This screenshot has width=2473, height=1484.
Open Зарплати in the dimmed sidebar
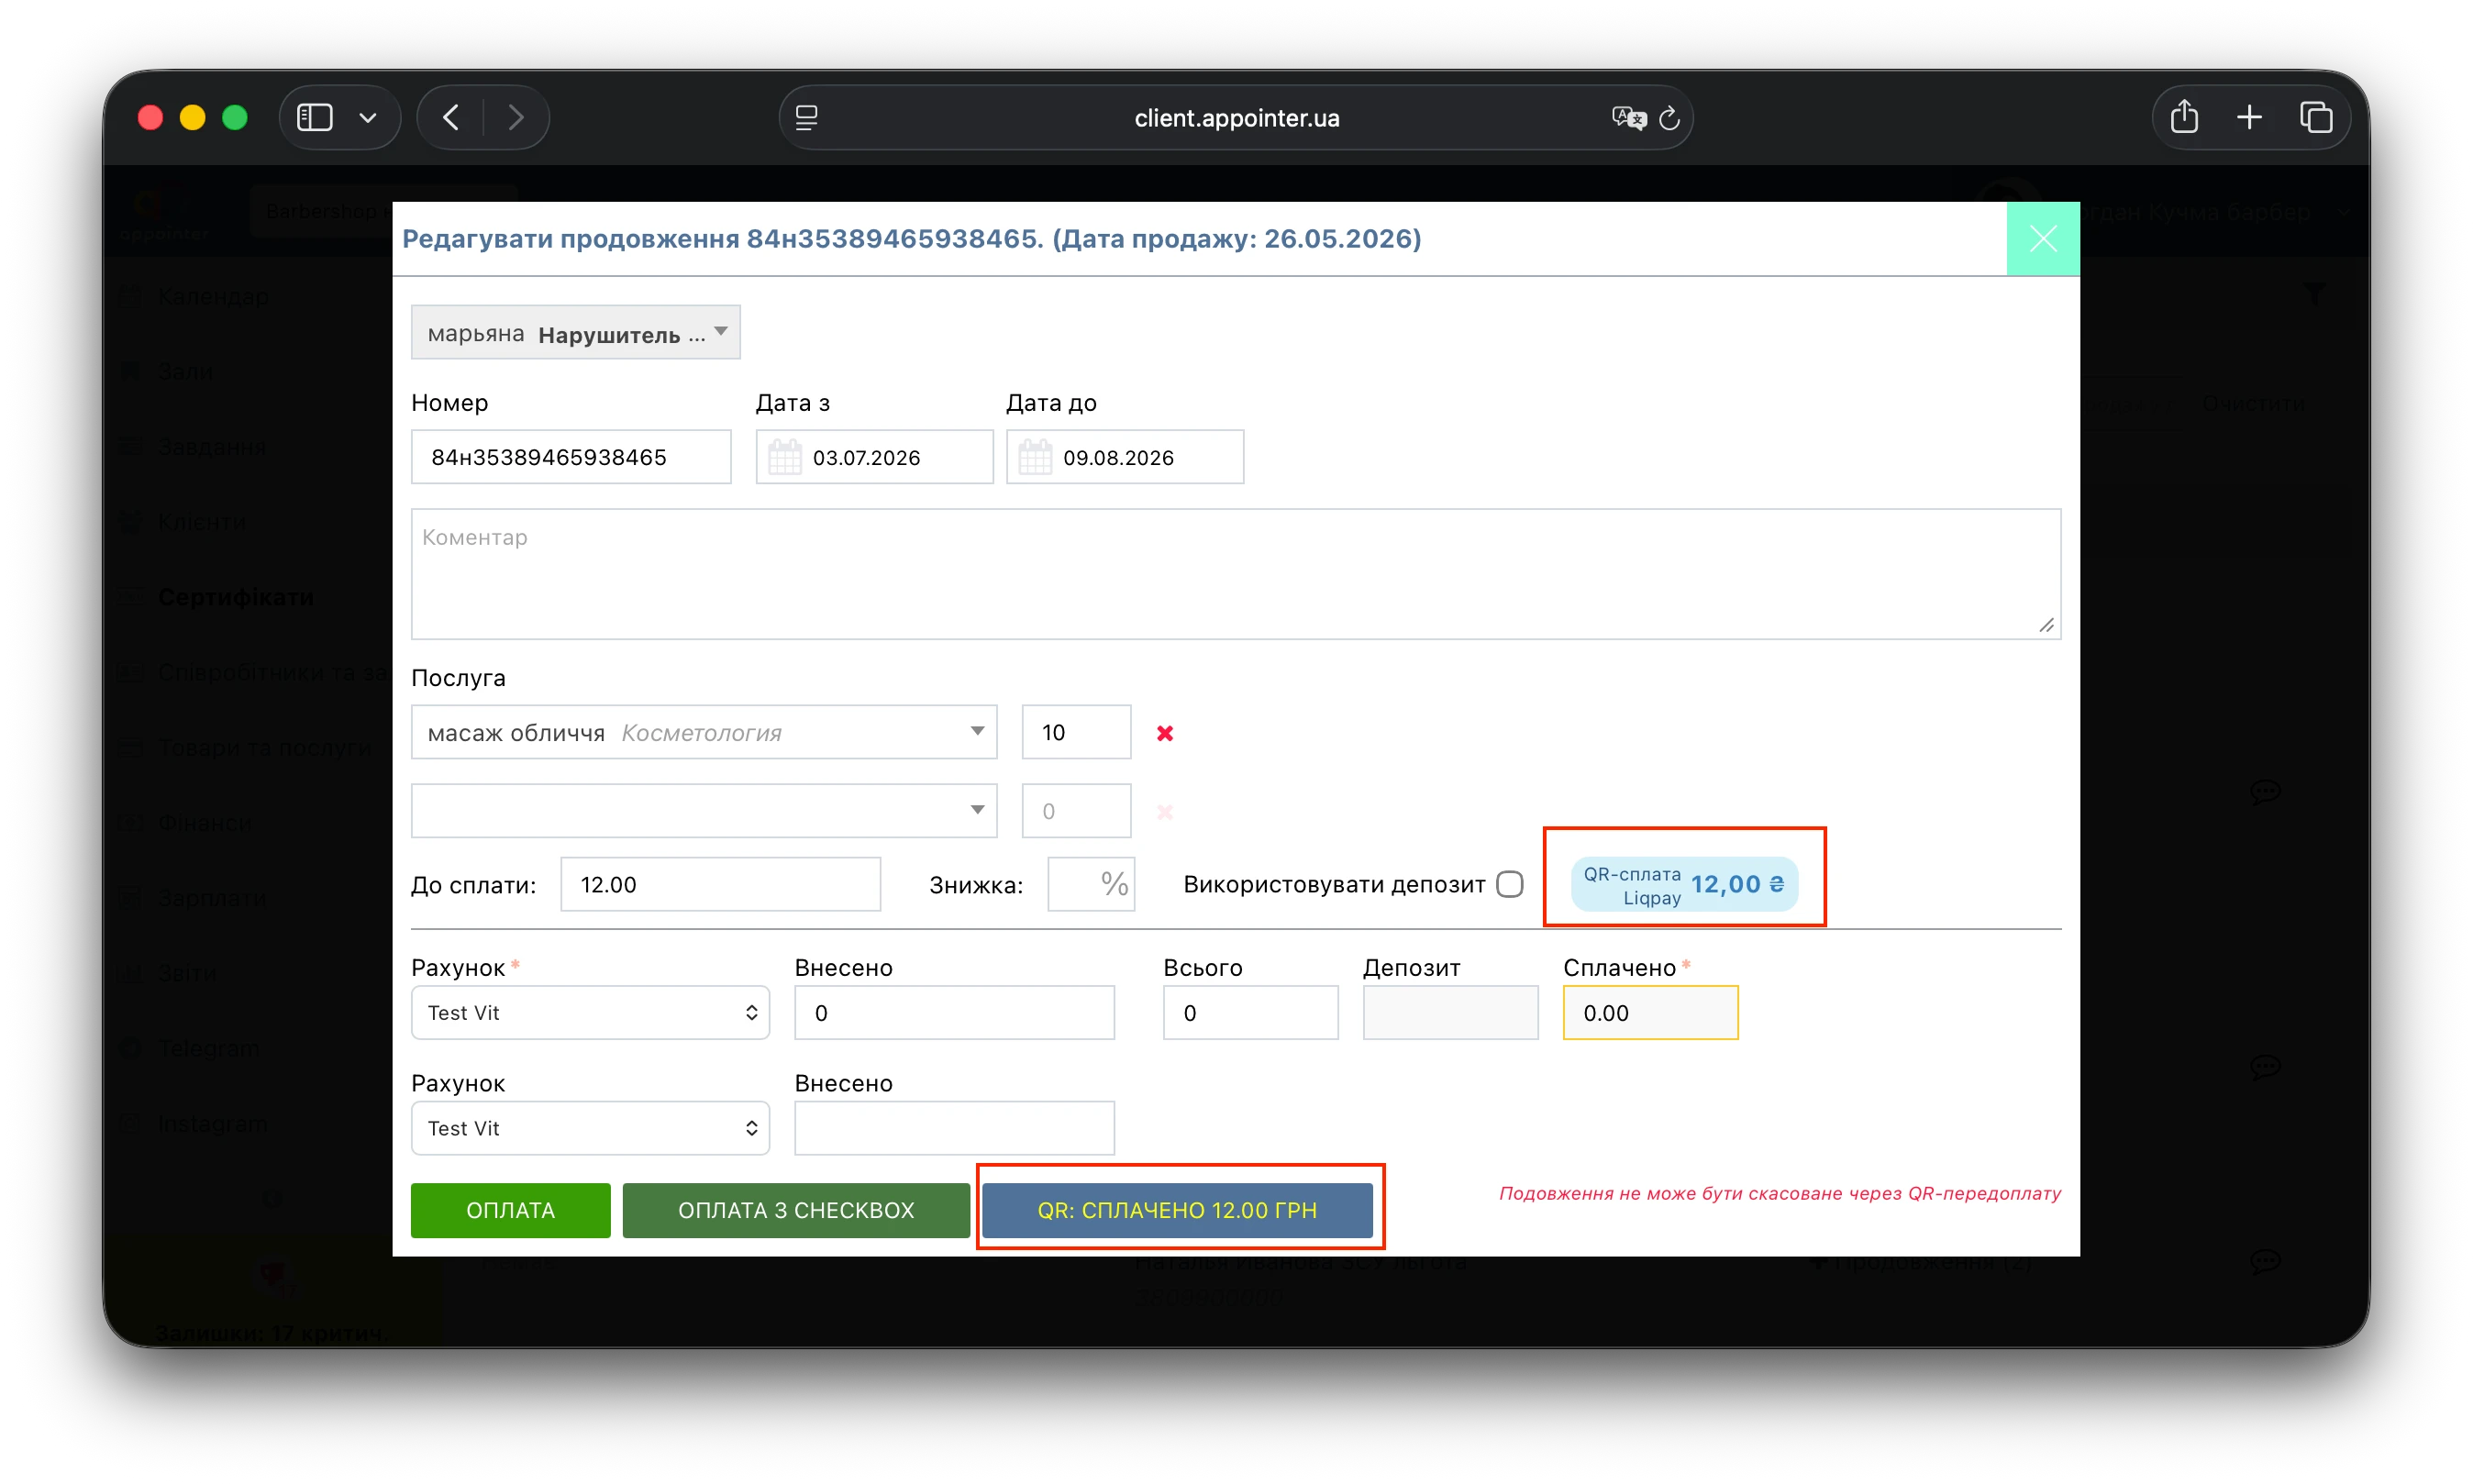point(212,898)
